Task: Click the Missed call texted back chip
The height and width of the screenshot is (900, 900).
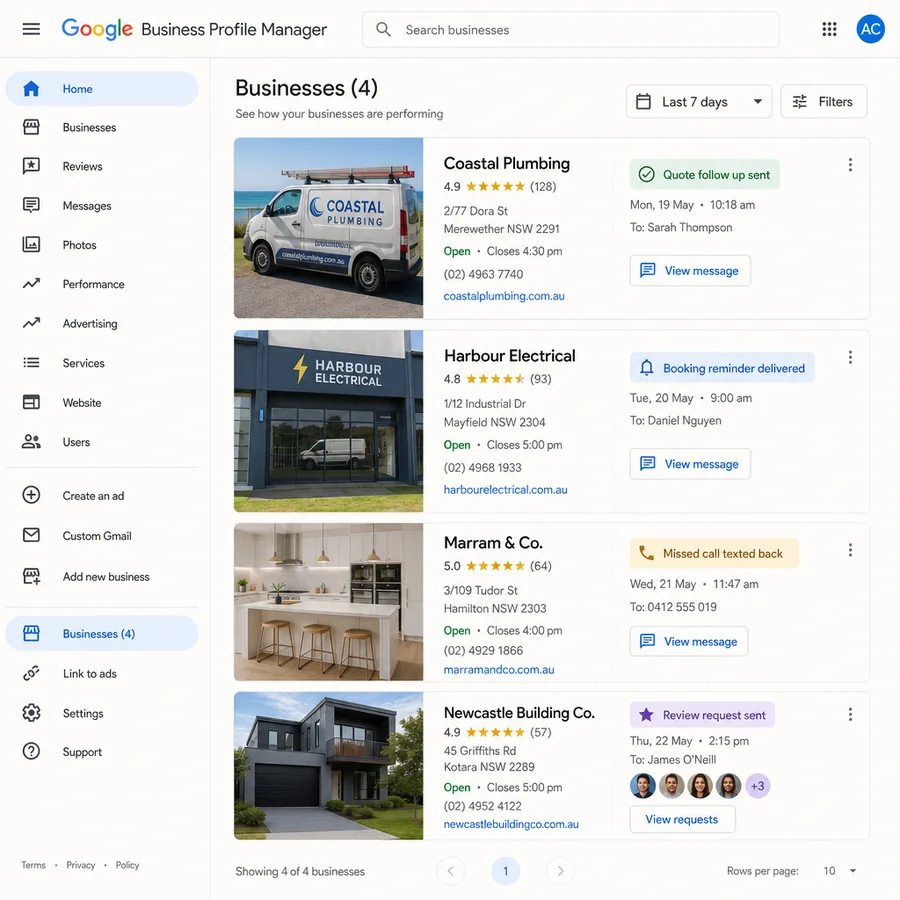Action: pyautogui.click(x=714, y=553)
